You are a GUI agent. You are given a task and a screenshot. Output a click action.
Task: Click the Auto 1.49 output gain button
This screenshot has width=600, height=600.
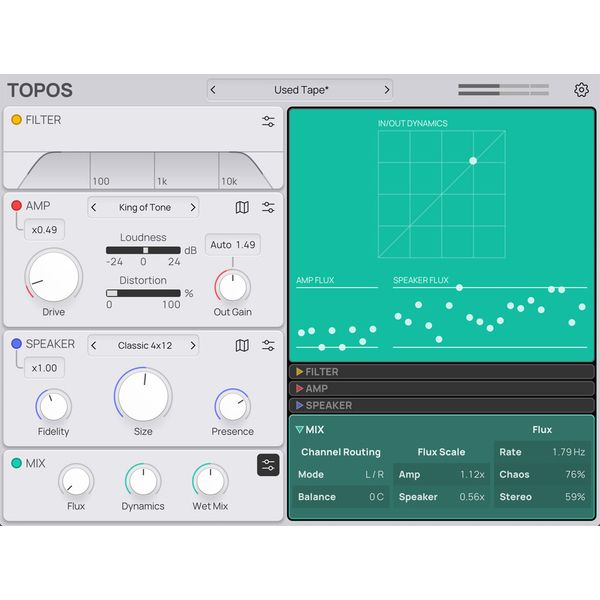point(232,245)
